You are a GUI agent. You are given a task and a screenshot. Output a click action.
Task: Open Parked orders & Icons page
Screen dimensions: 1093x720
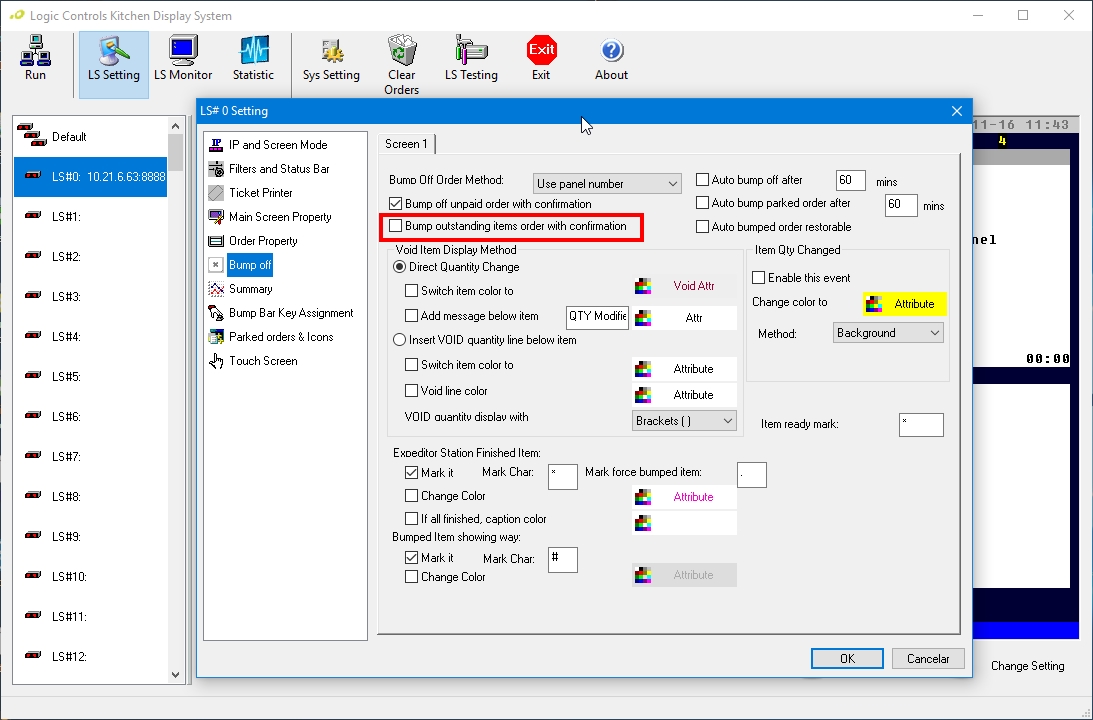(271, 337)
